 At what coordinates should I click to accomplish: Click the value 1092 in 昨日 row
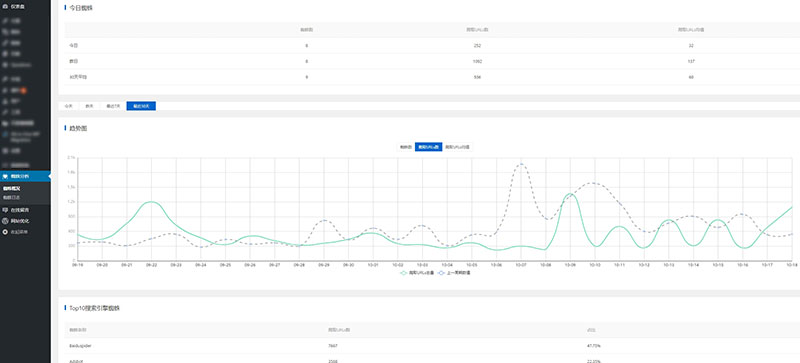(477, 61)
